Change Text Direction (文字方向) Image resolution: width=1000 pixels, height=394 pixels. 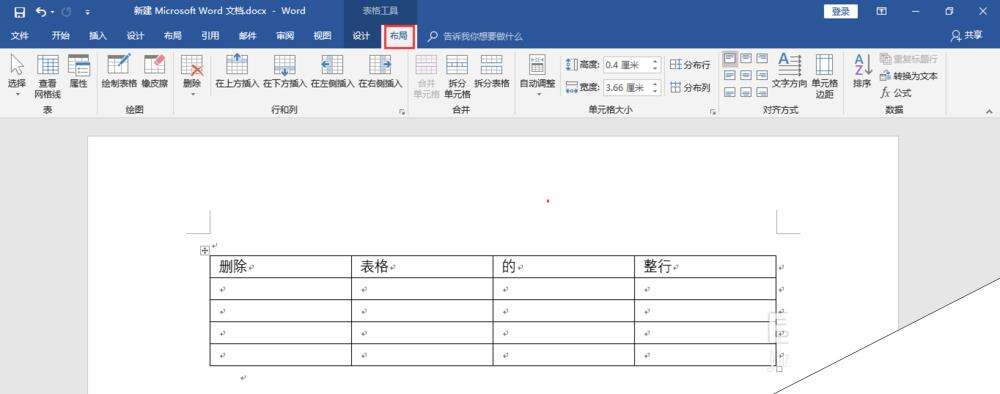pyautogui.click(x=790, y=71)
